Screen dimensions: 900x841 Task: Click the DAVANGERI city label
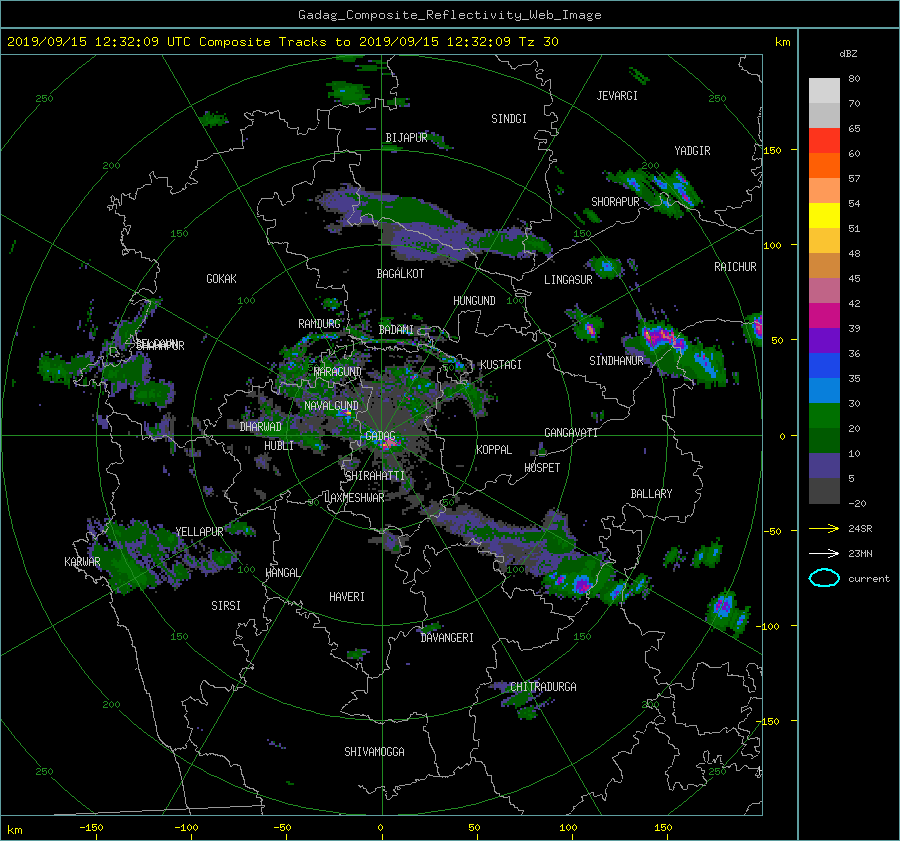pyautogui.click(x=447, y=638)
